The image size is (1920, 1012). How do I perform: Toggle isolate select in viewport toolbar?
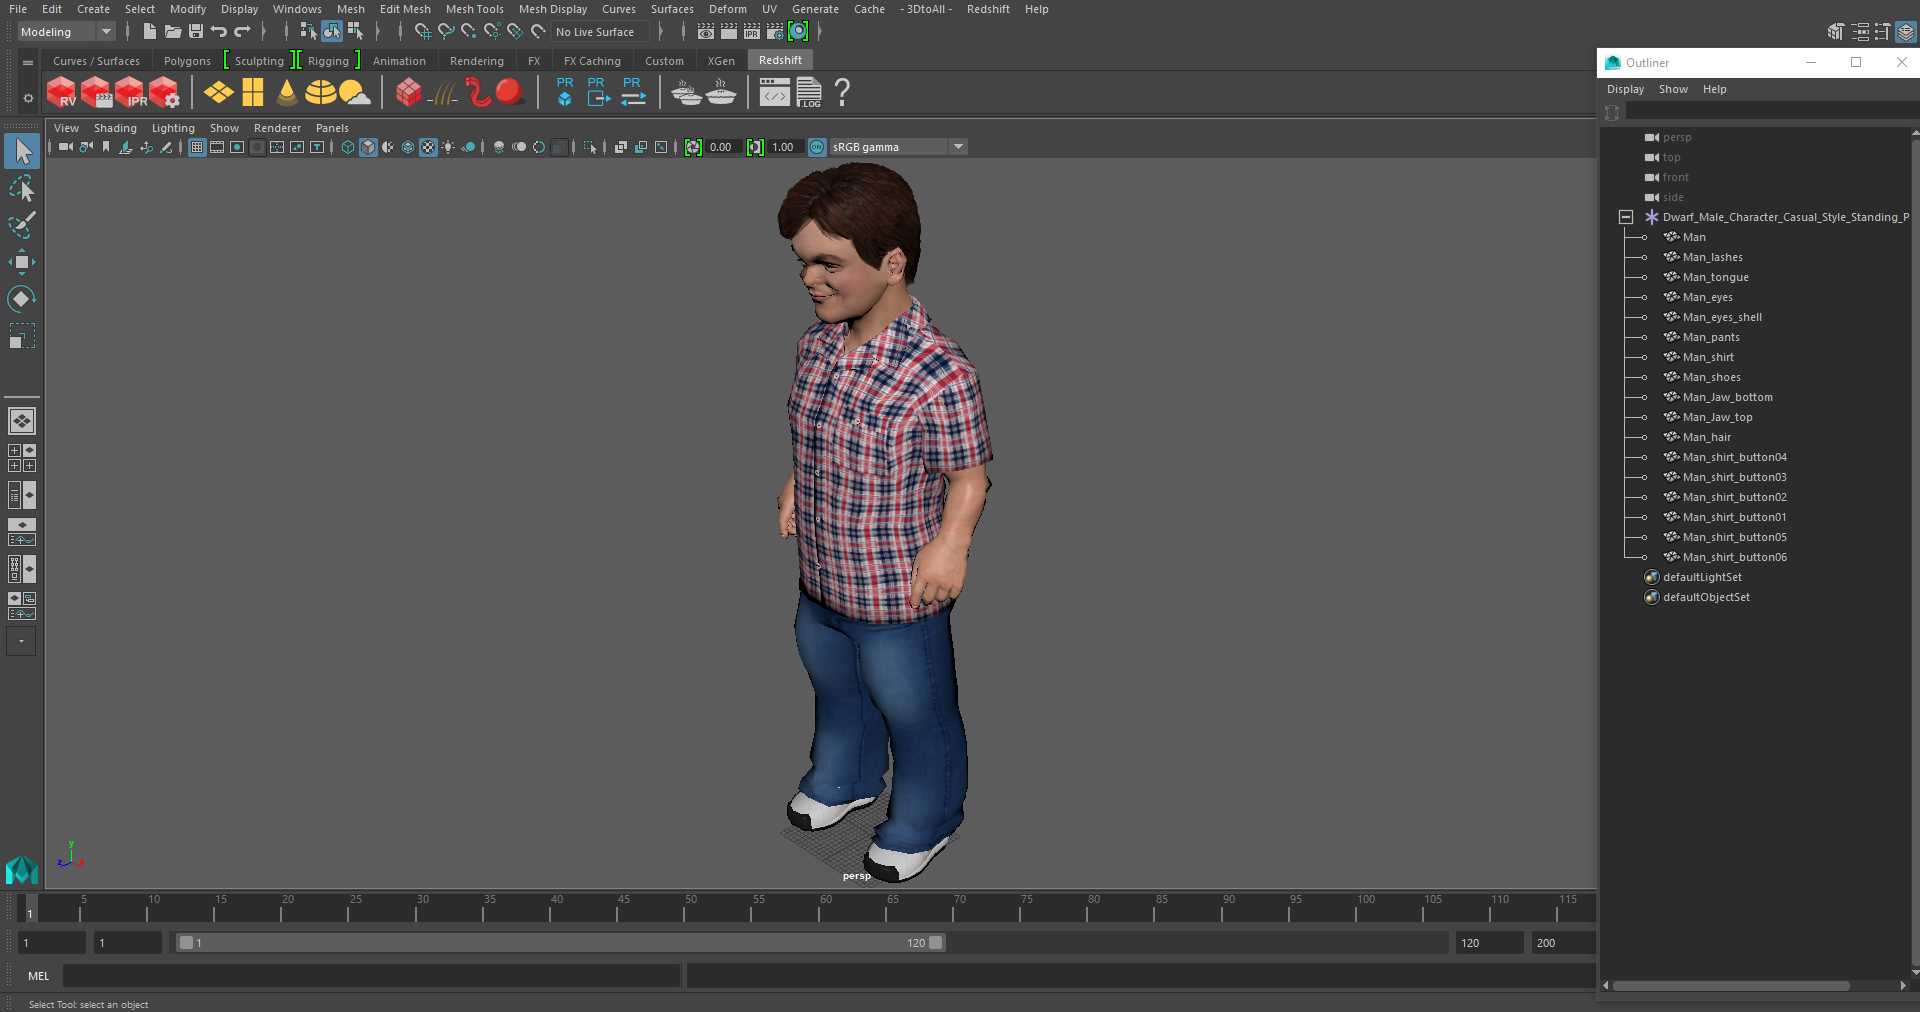point(591,147)
